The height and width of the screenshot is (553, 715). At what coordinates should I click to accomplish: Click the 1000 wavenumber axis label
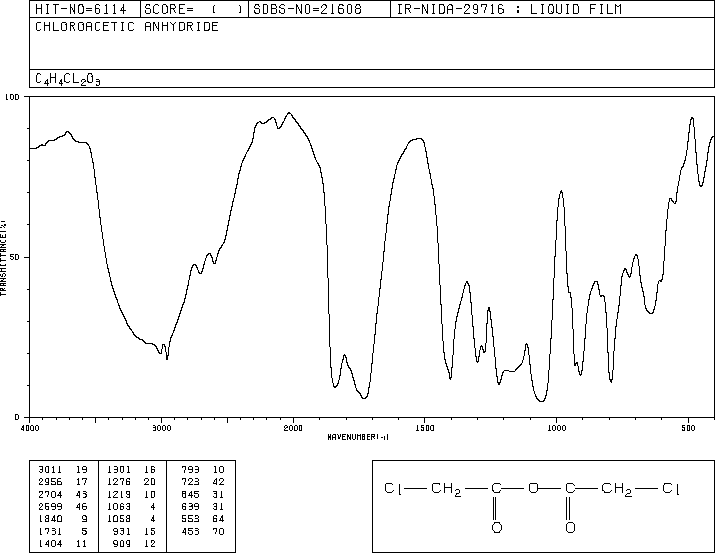(x=556, y=428)
